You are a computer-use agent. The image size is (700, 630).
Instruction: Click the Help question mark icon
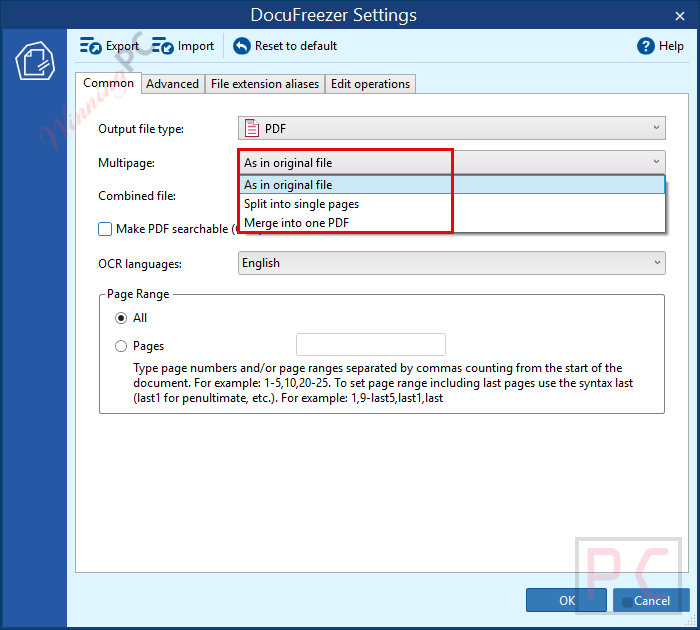pyautogui.click(x=646, y=46)
